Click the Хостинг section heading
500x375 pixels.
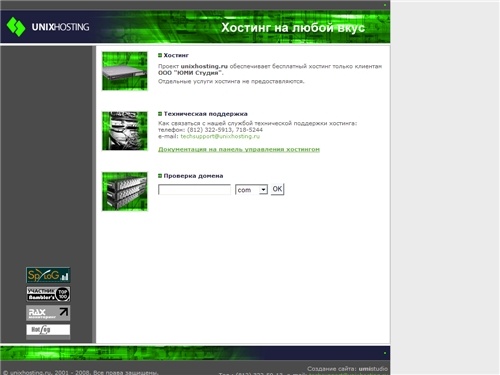click(x=176, y=55)
